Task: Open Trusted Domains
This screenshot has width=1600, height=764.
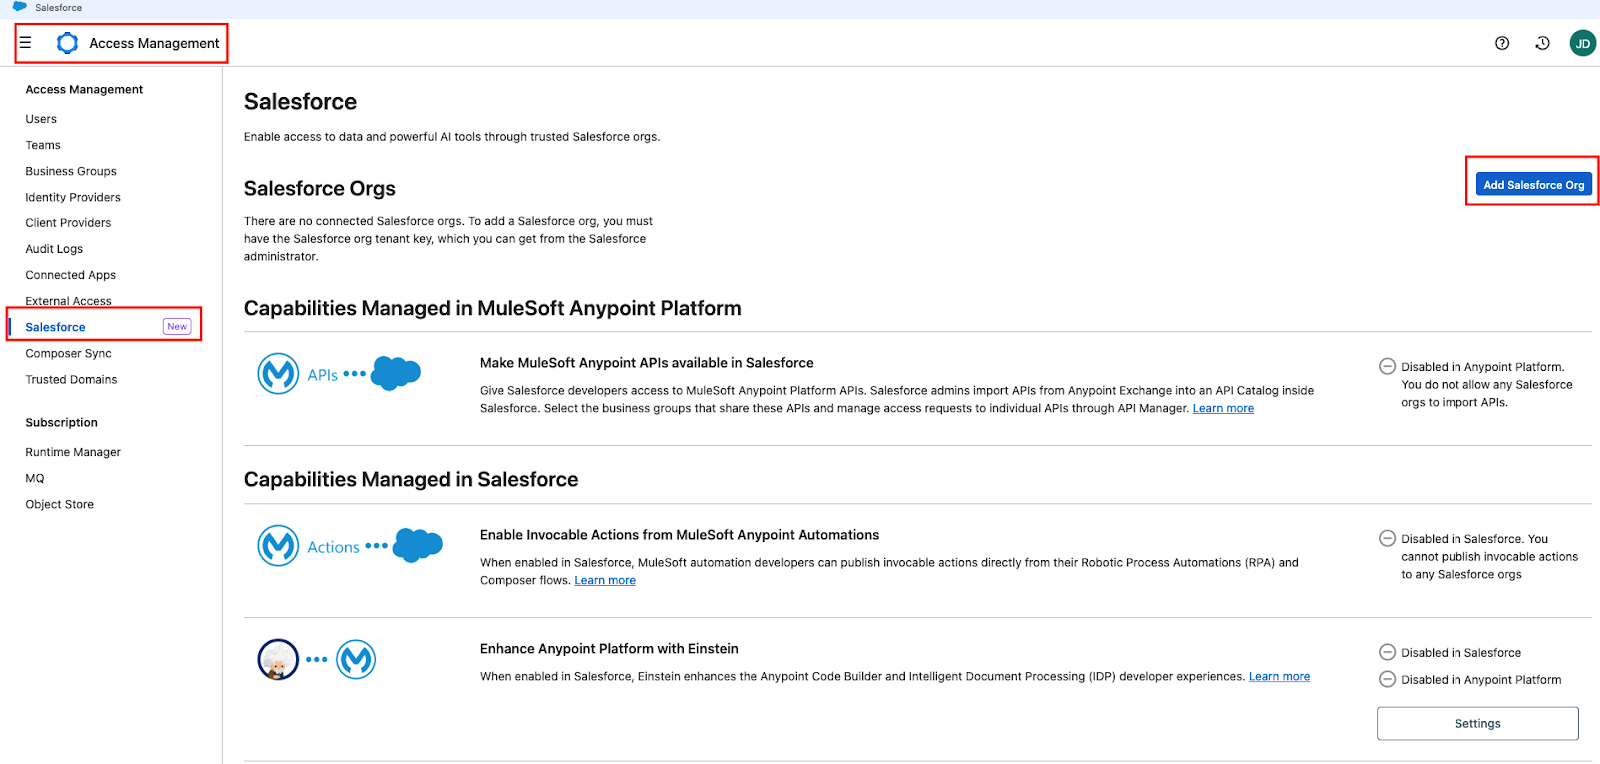Action: click(x=71, y=379)
